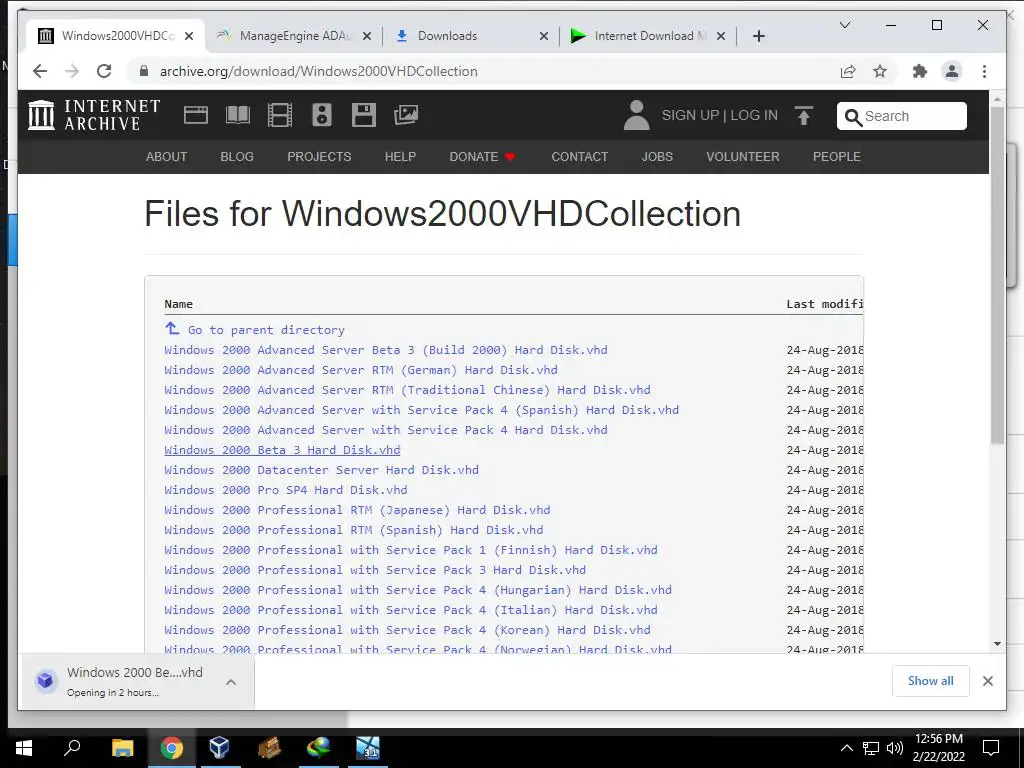Click the upload arrow icon in header

click(x=804, y=116)
